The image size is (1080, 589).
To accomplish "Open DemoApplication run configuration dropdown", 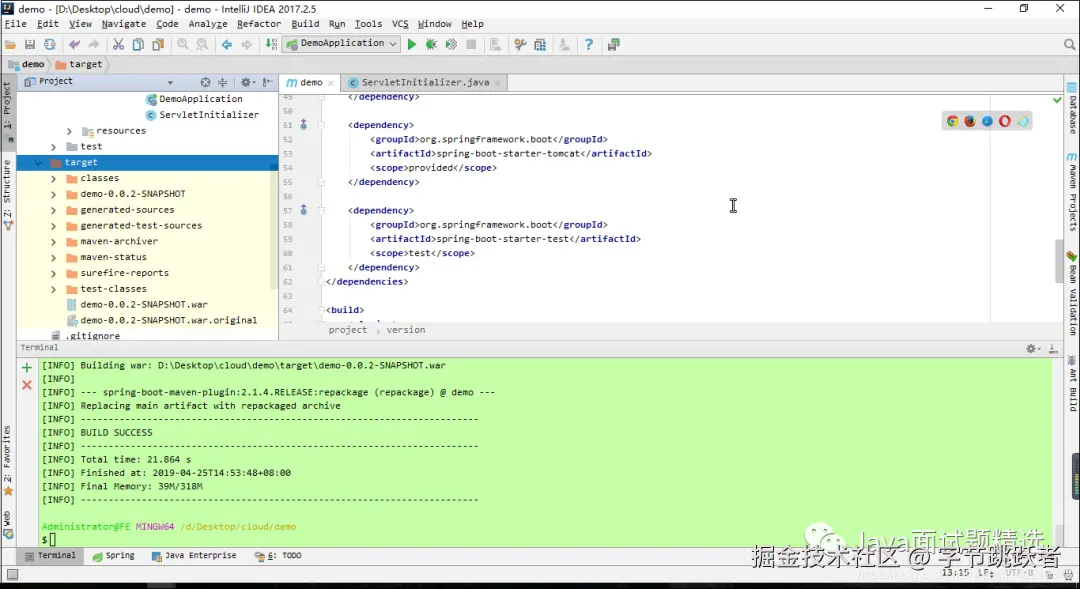I will click(x=342, y=43).
